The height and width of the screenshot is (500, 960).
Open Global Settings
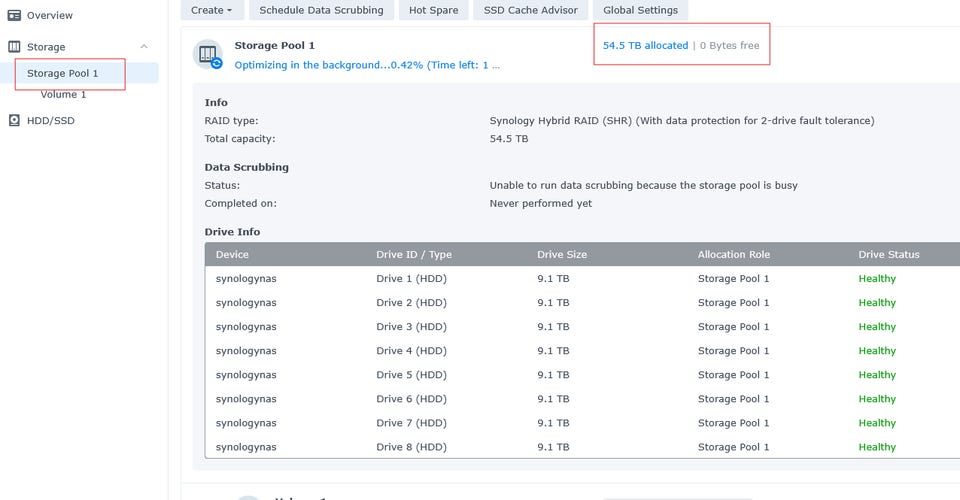[x=640, y=10]
